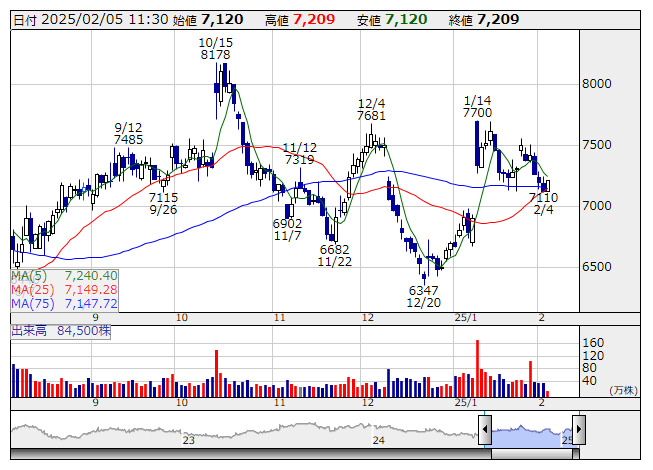This screenshot has width=653, height=470.
Task: Click the left range handle arrow in overview
Action: point(485,431)
